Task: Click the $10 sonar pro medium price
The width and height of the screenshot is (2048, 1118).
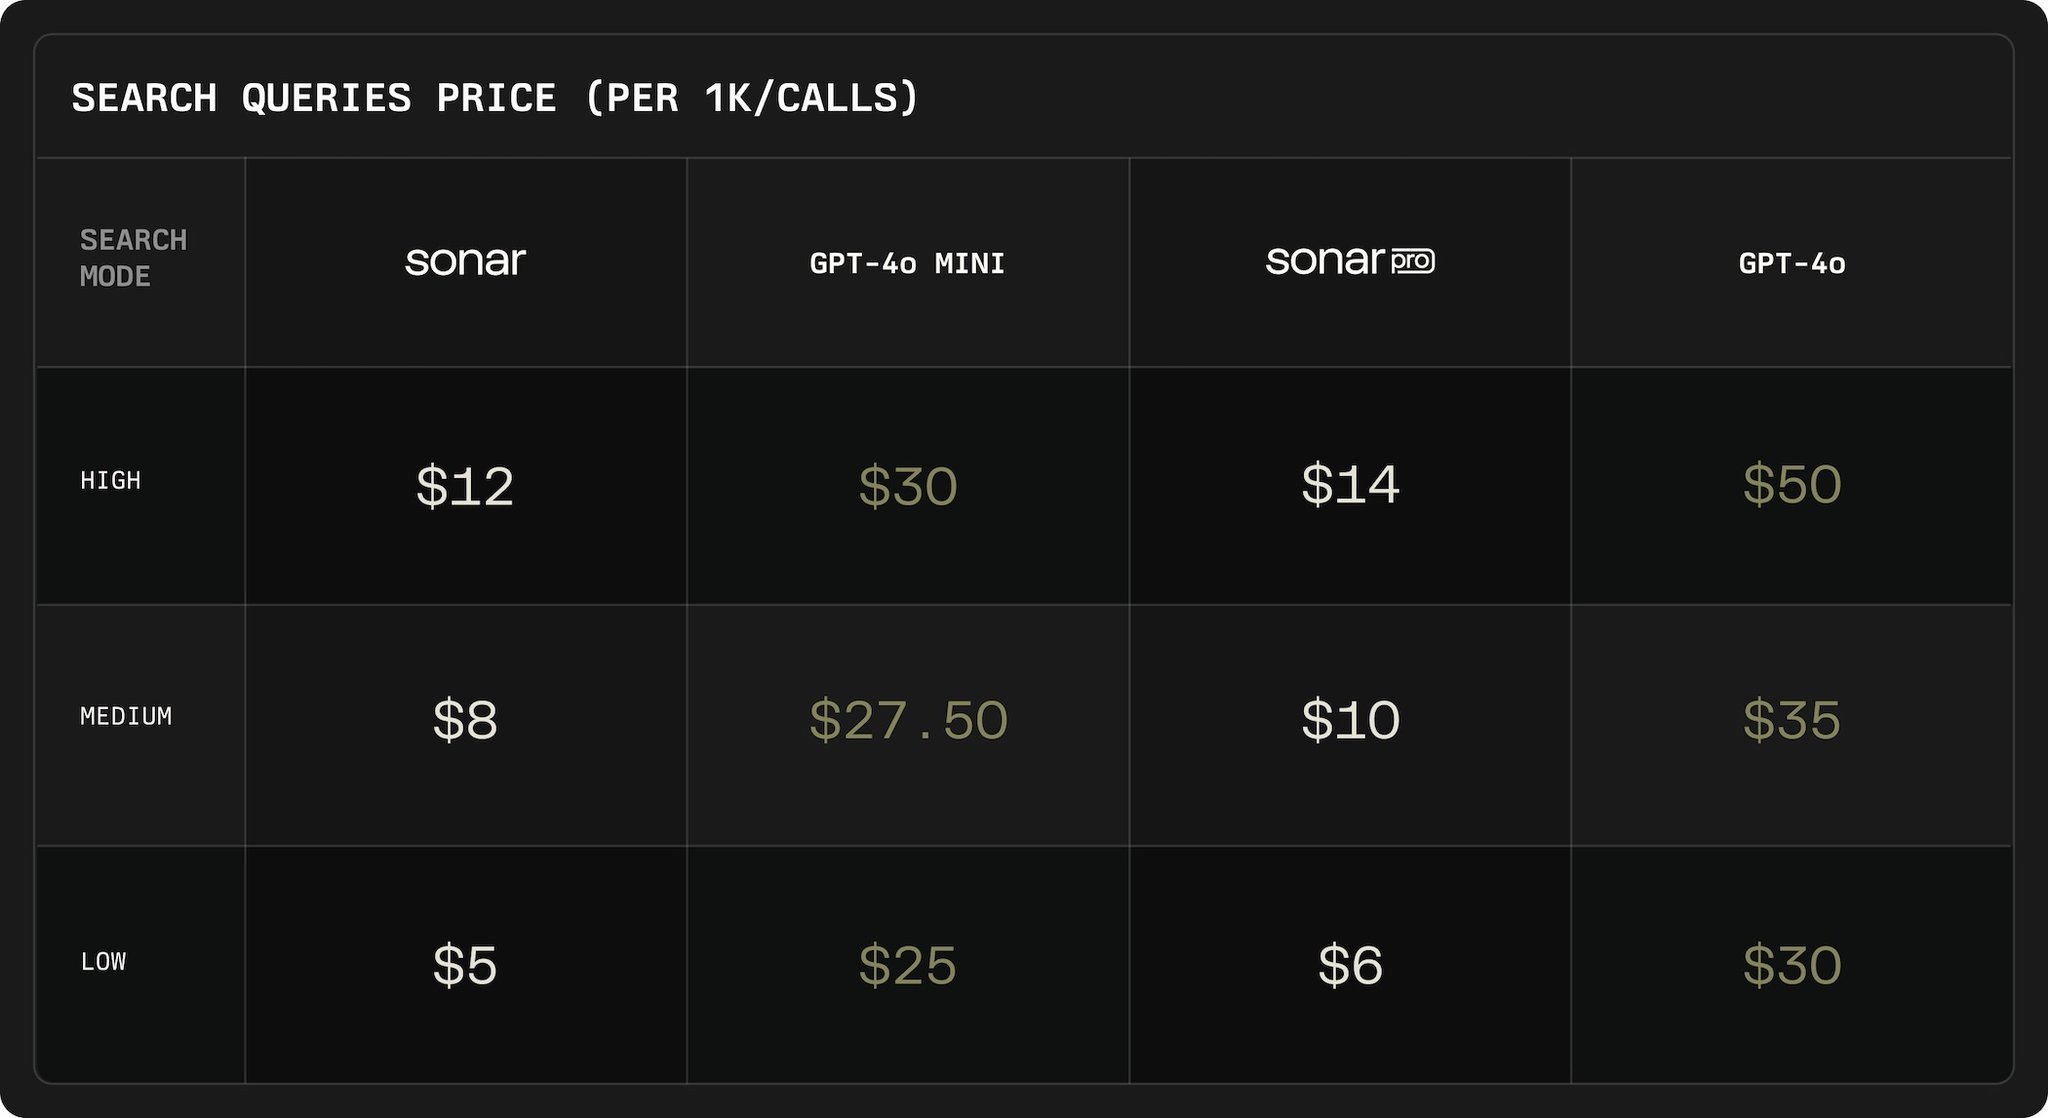Action: tap(1350, 720)
